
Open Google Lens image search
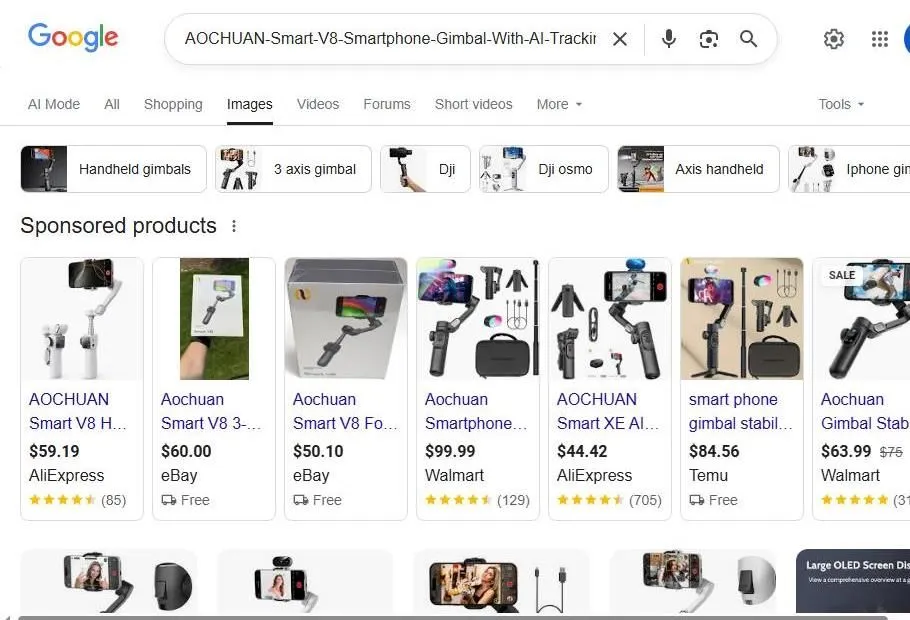[709, 39]
